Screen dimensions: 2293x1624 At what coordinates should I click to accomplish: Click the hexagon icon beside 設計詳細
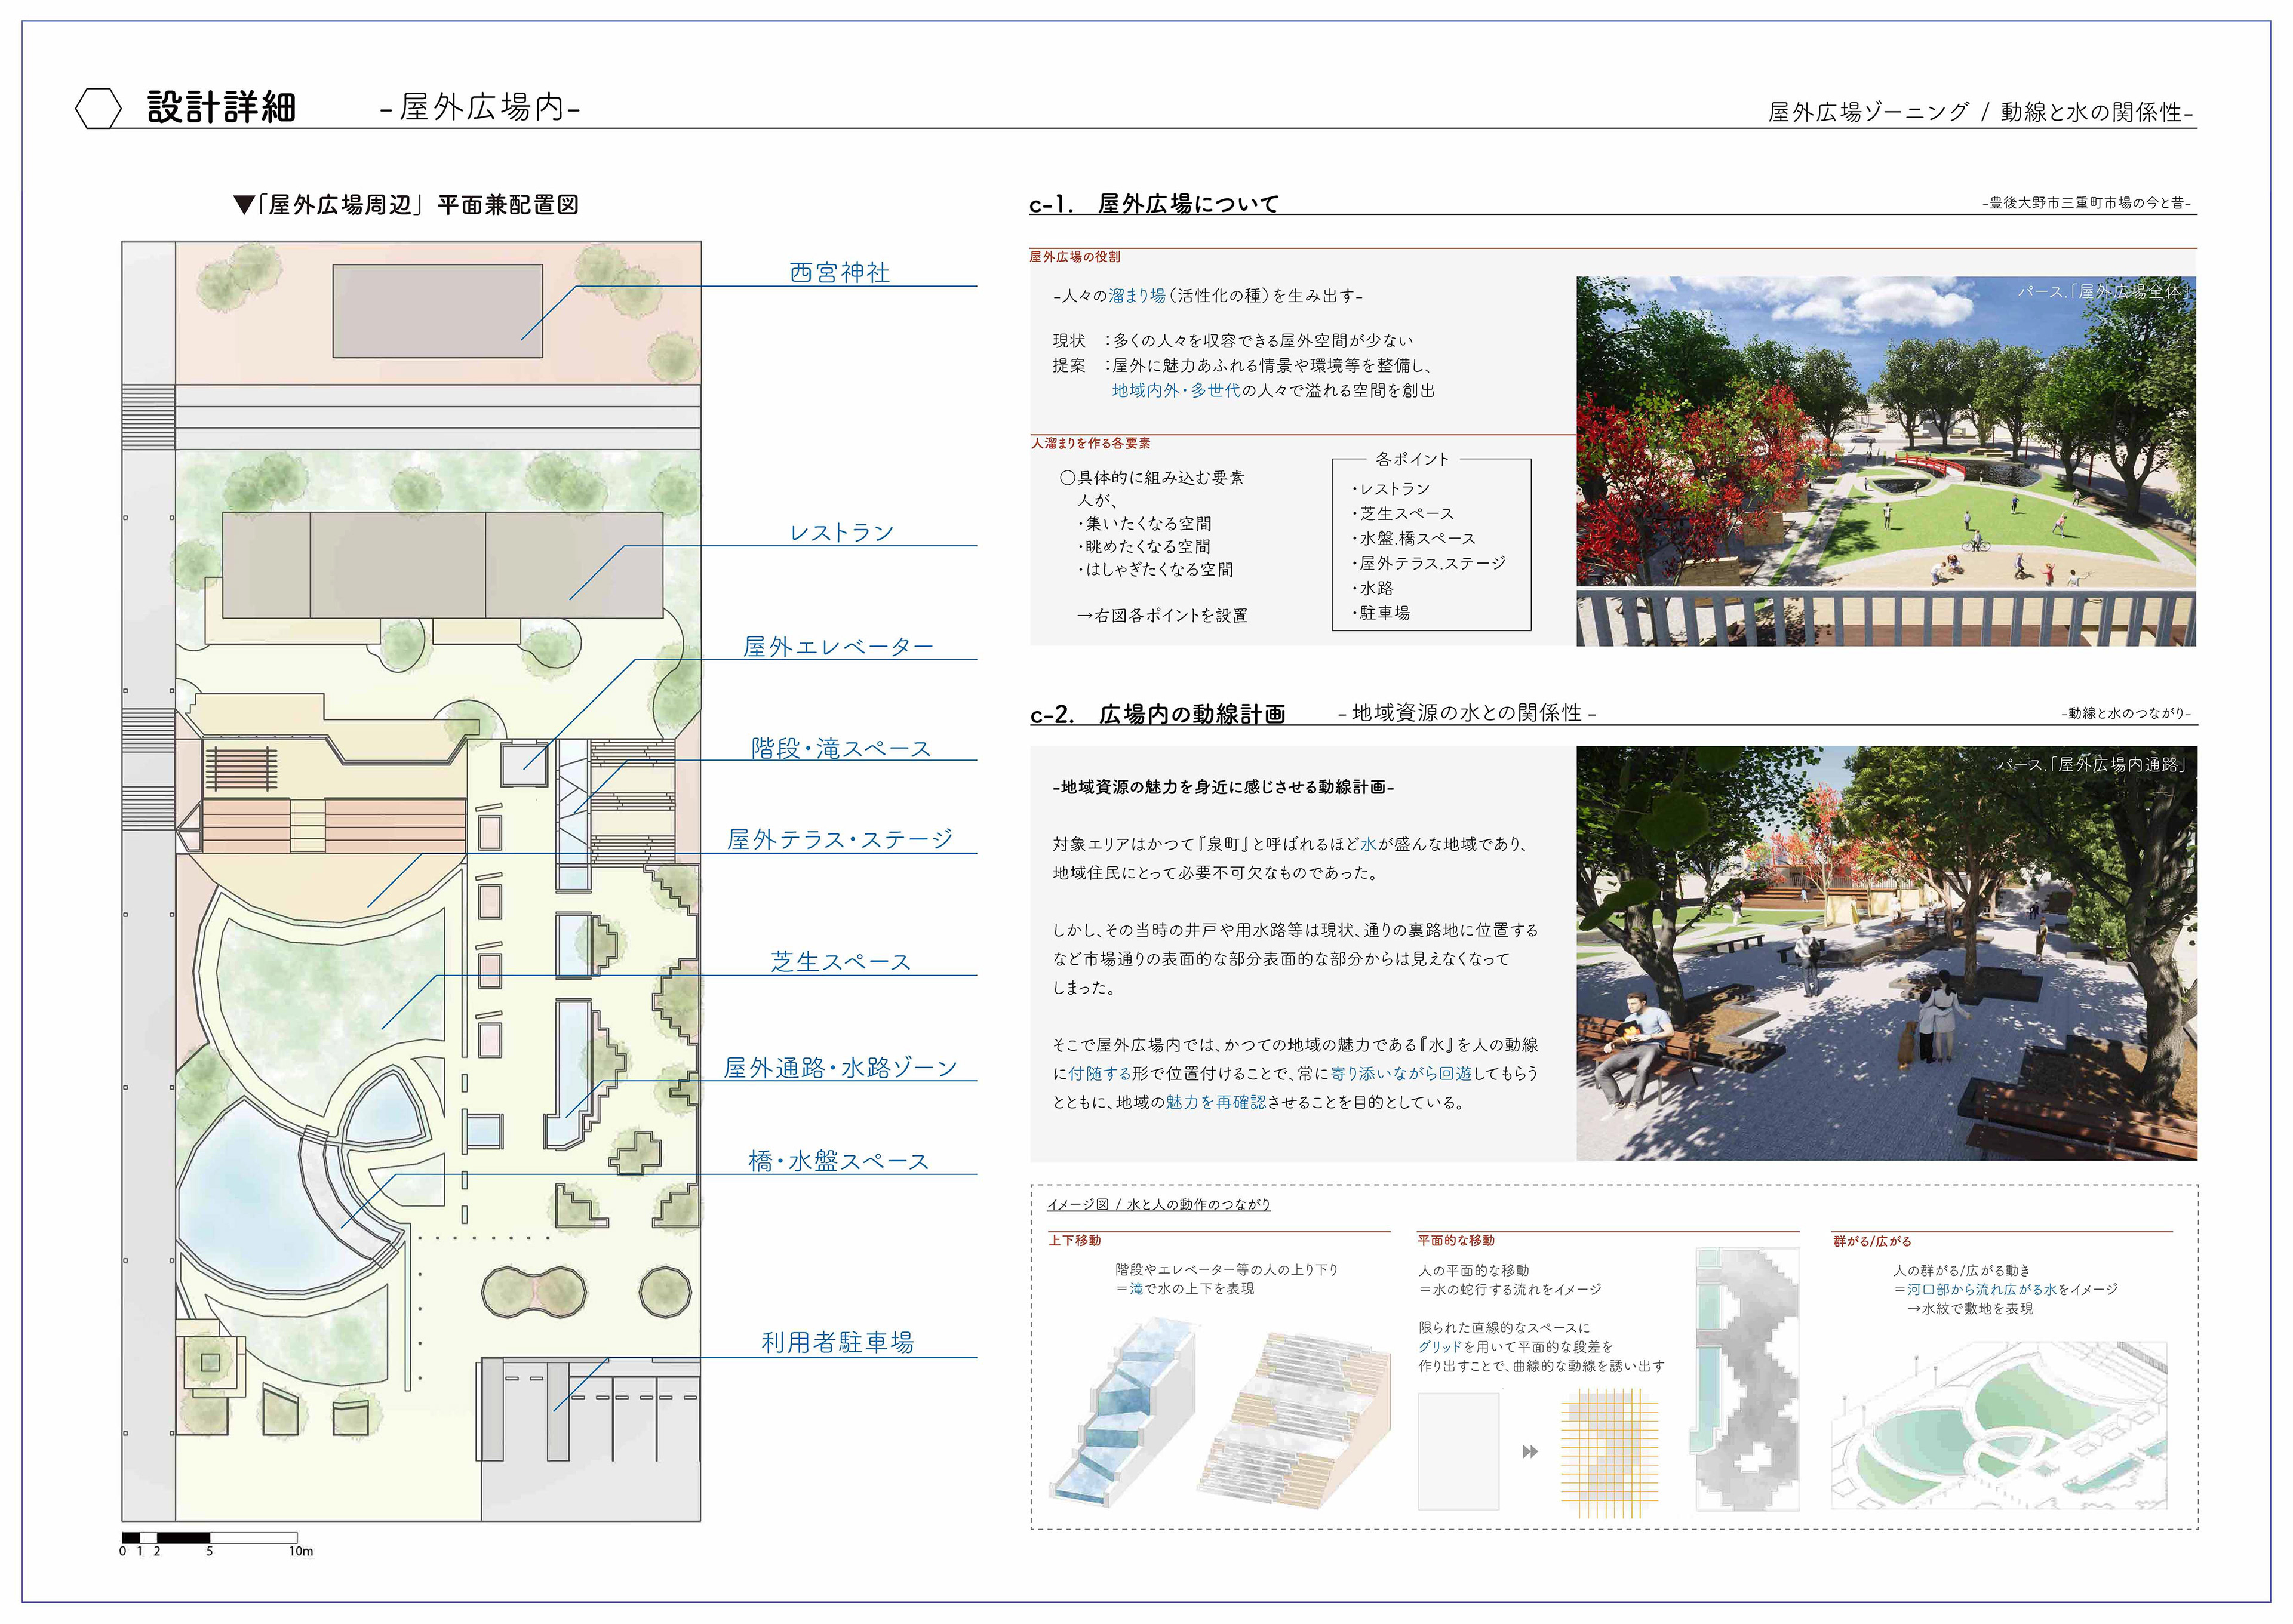coord(98,108)
